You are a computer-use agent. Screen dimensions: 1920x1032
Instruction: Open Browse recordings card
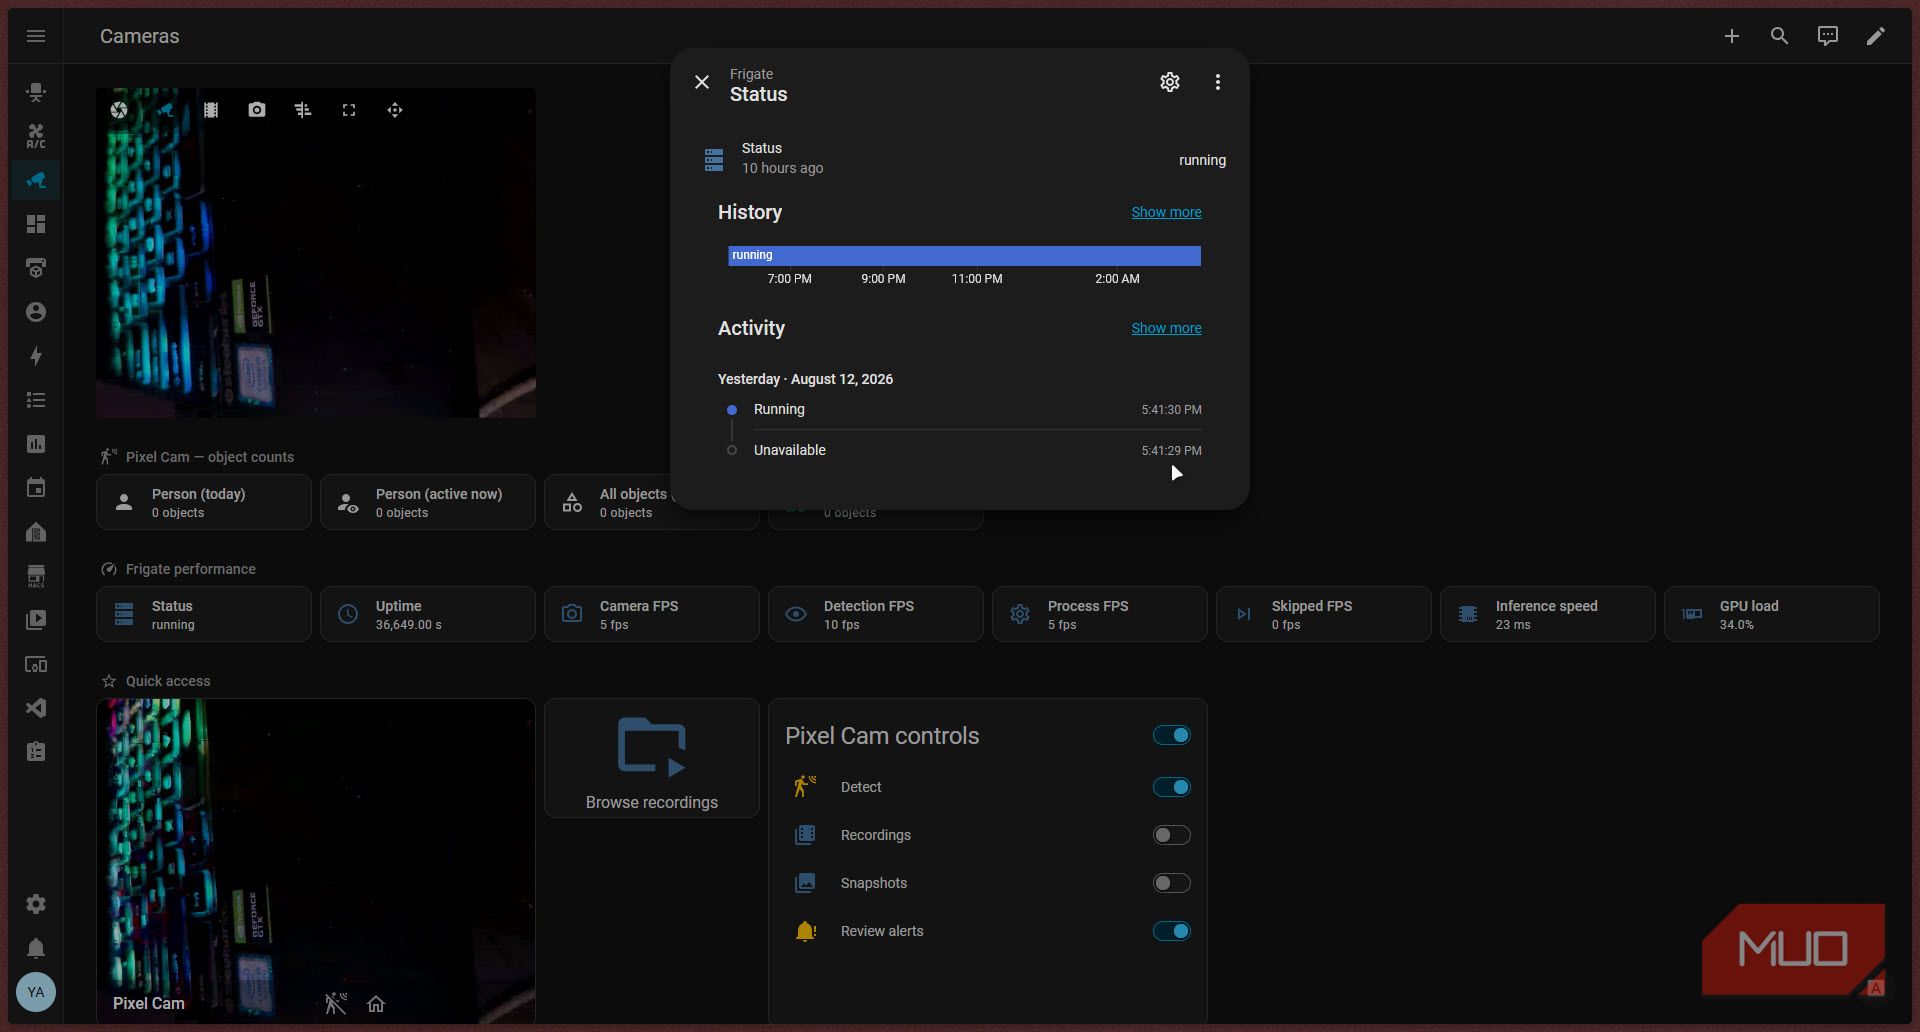pyautogui.click(x=652, y=758)
